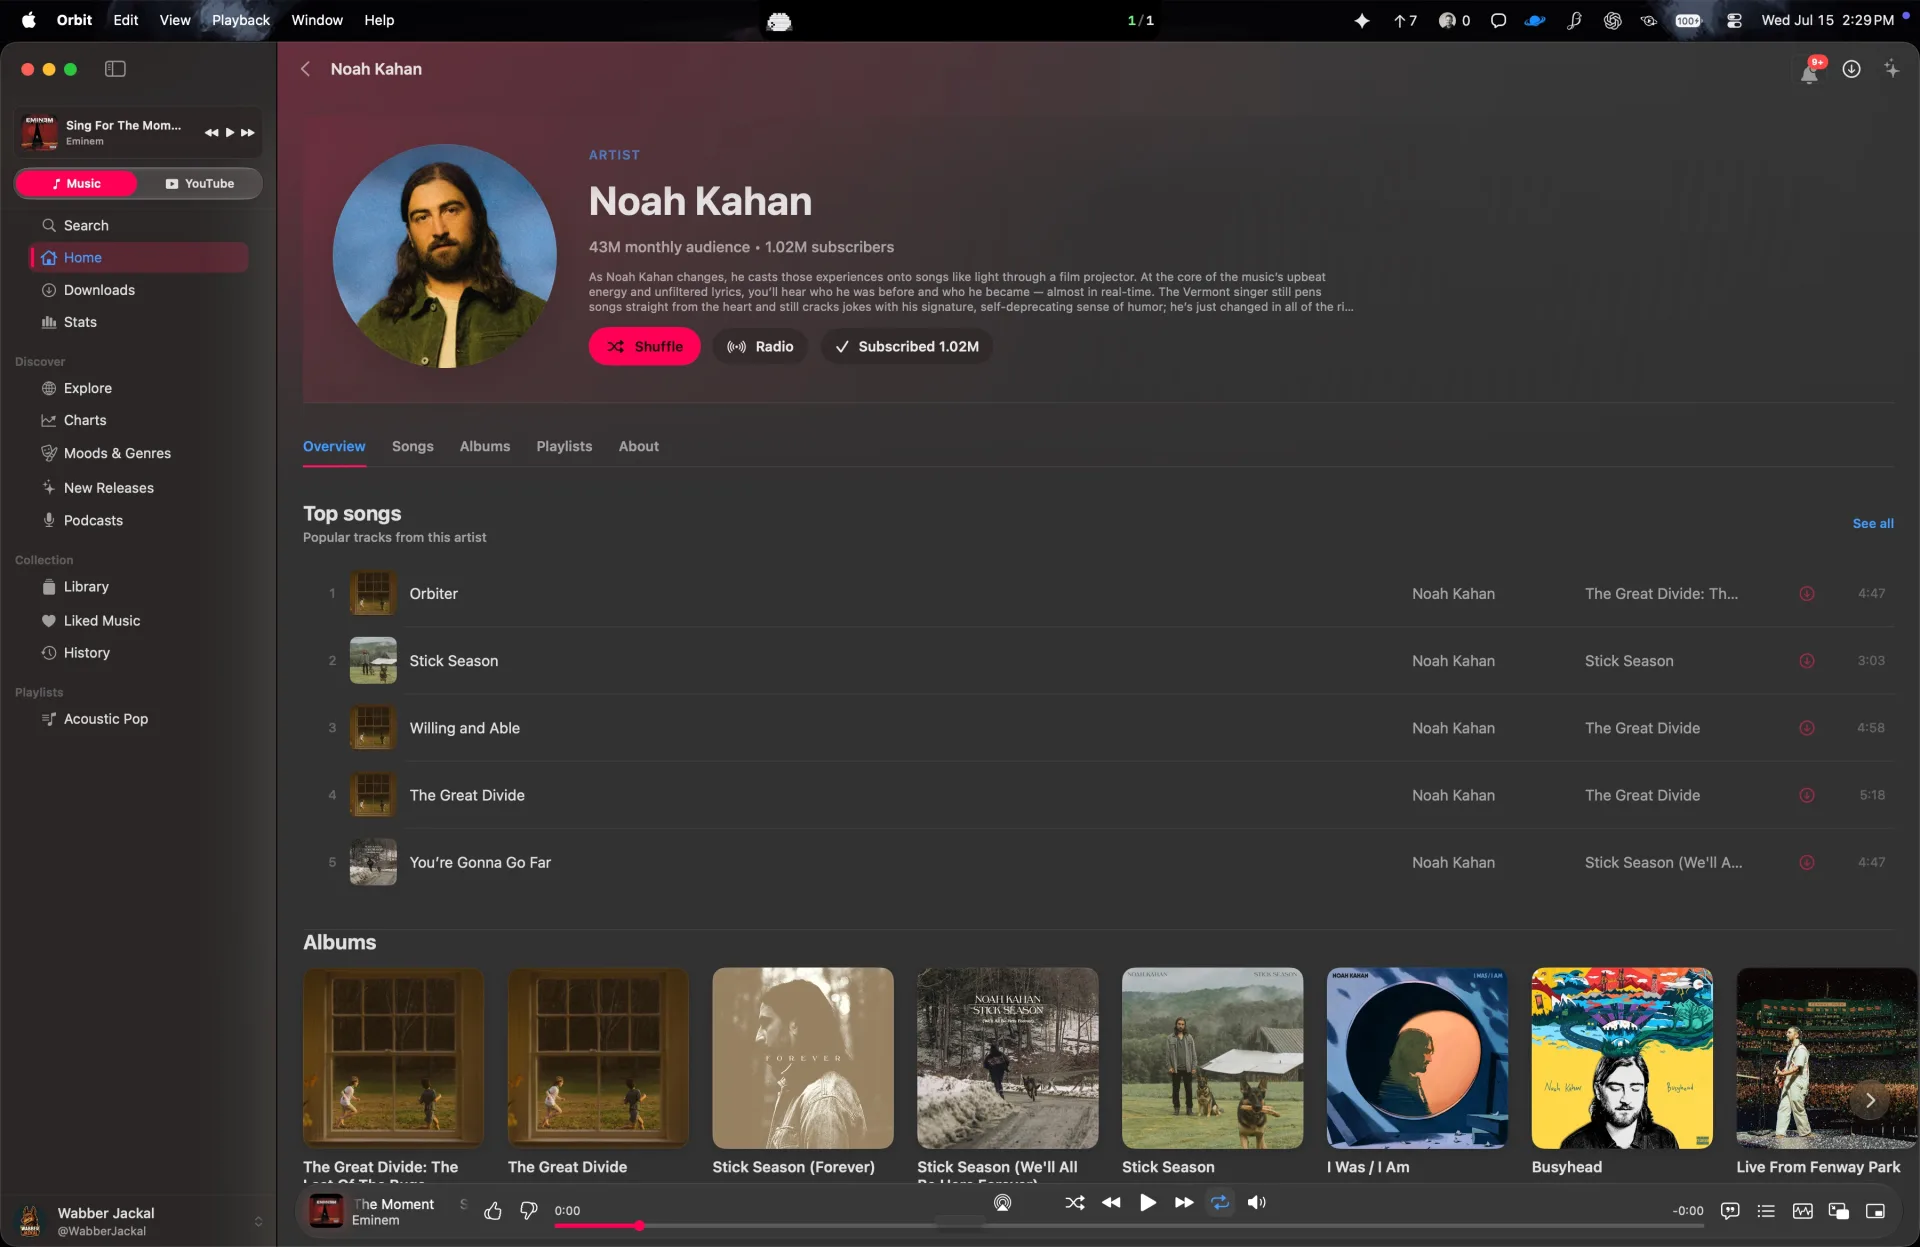Select the Music source toggle
The height and width of the screenshot is (1247, 1920).
[x=77, y=184]
